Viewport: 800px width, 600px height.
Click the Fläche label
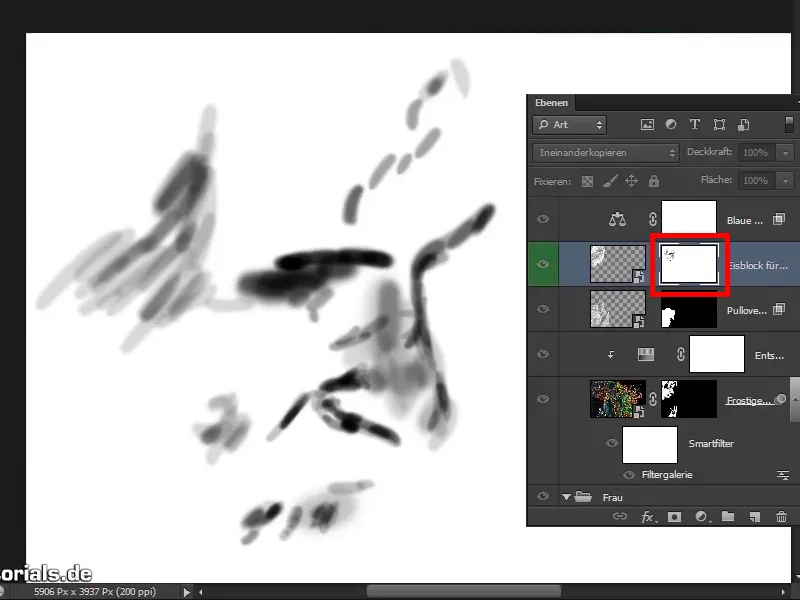pyautogui.click(x=716, y=180)
